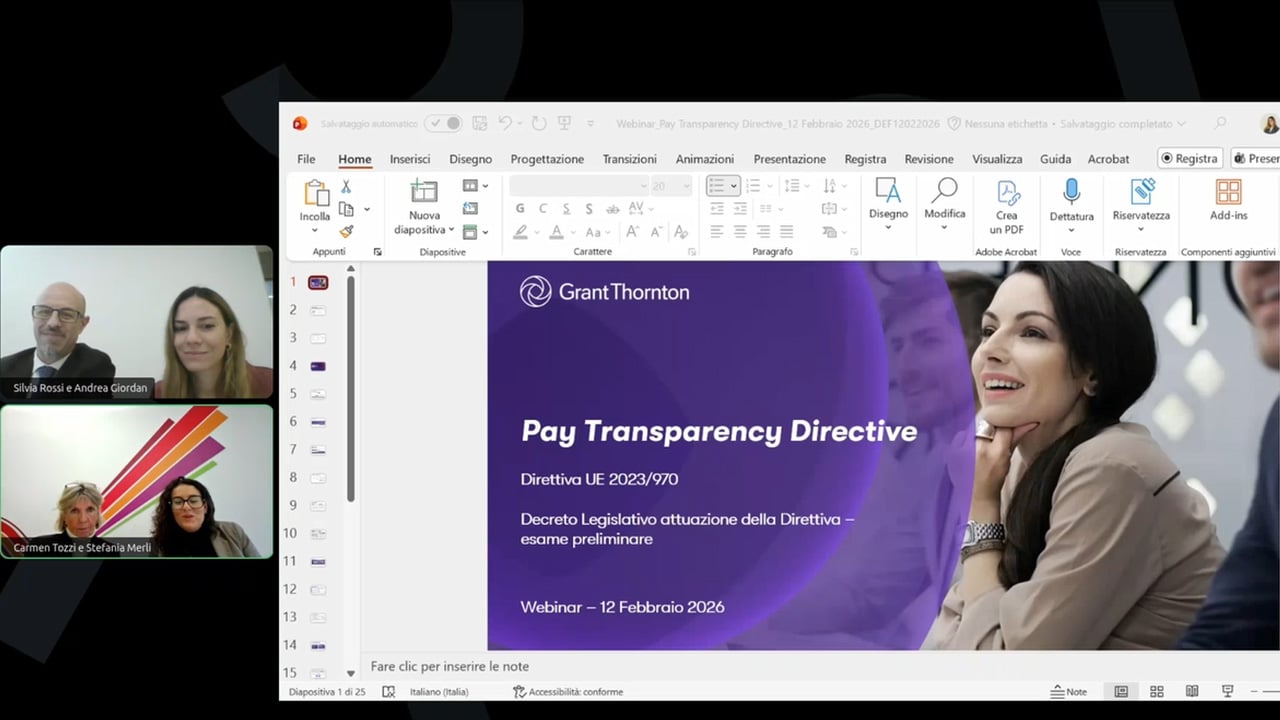Switch to the Animazioni ribbon tab
The image size is (1280, 720).
pyautogui.click(x=704, y=158)
